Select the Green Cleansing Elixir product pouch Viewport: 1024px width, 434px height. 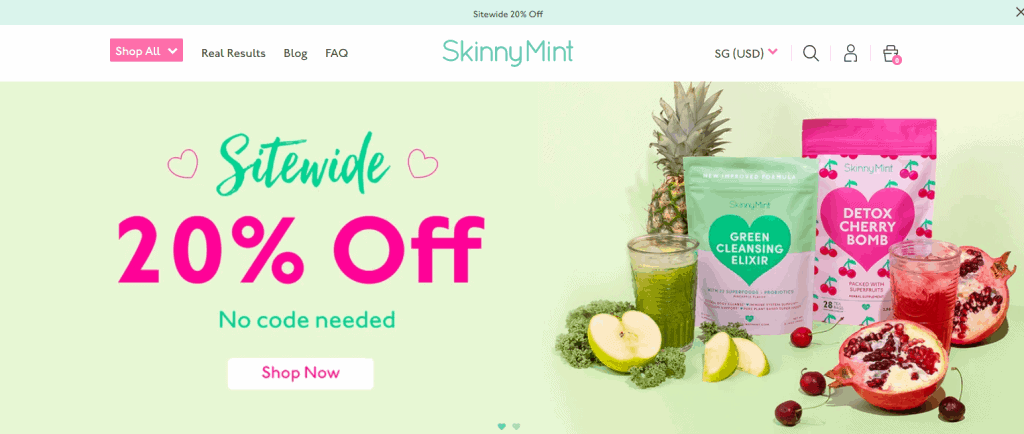[x=750, y=247]
